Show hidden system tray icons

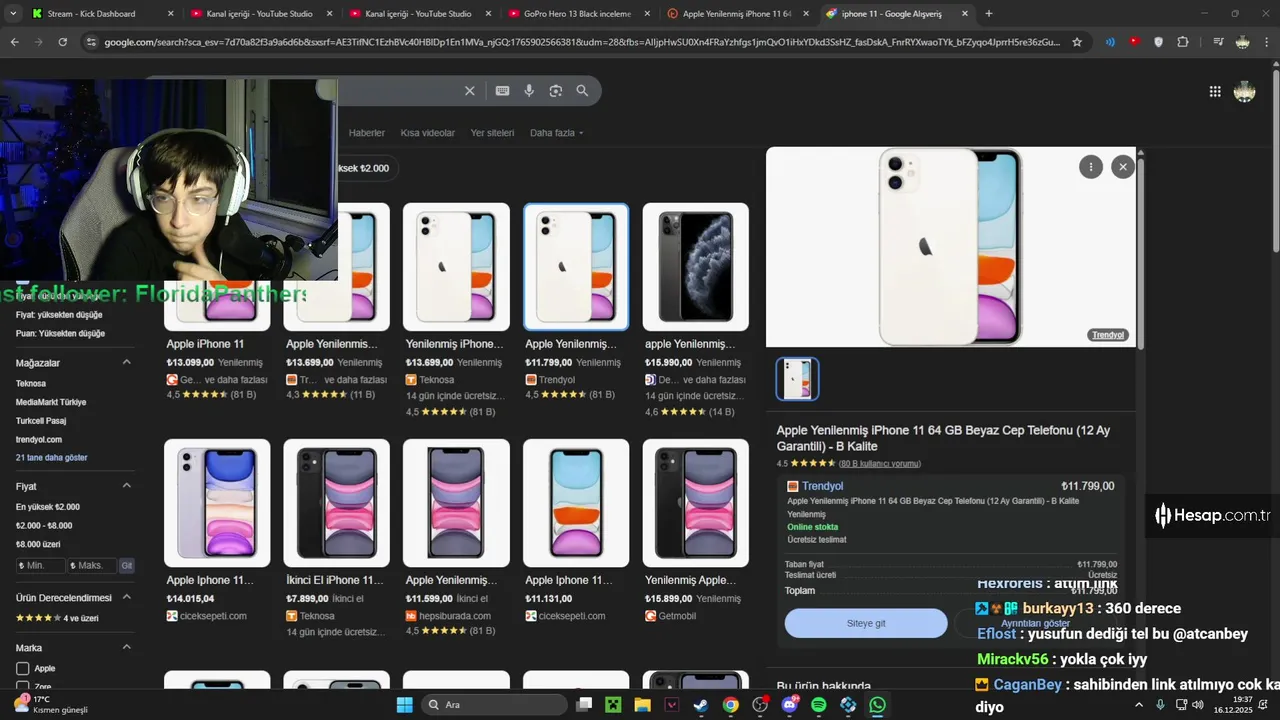pos(1139,705)
